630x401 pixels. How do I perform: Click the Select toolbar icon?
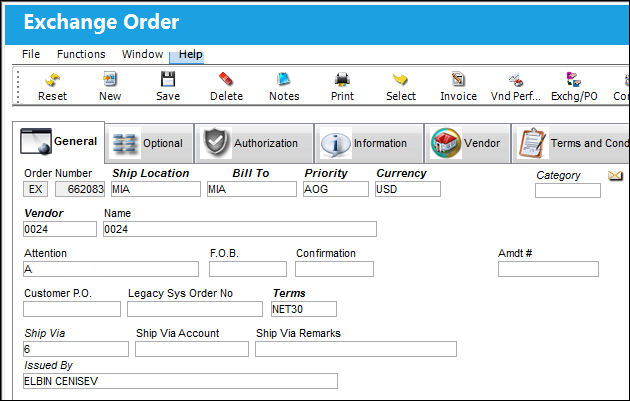pos(400,79)
